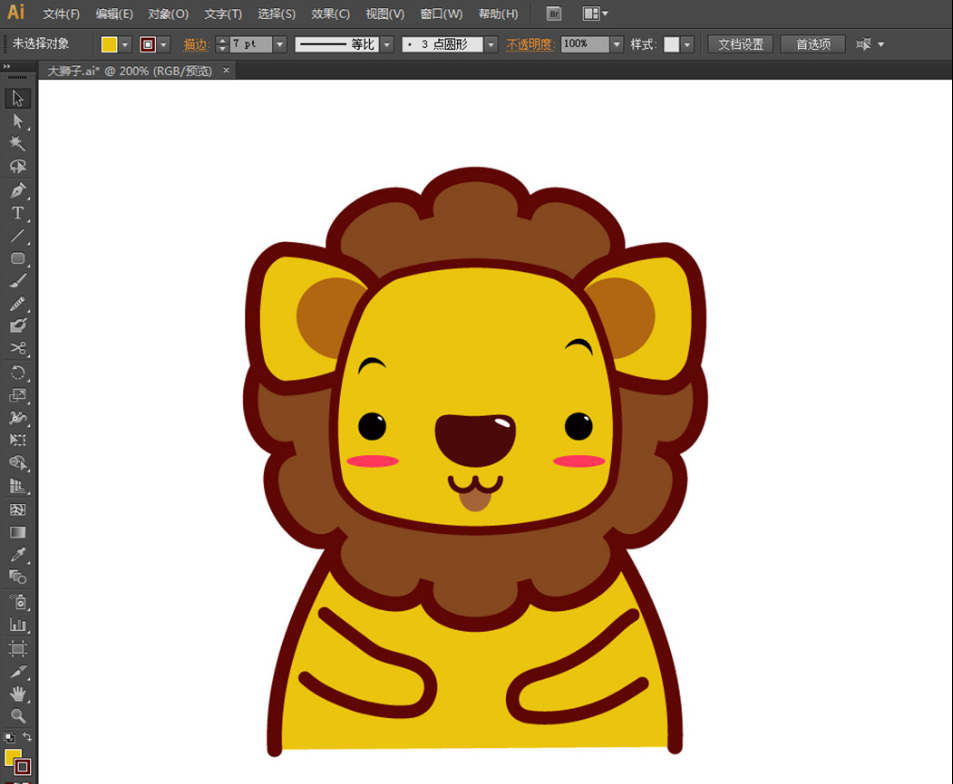
Task: Choose the Magic Wand tool
Action: (x=17, y=144)
